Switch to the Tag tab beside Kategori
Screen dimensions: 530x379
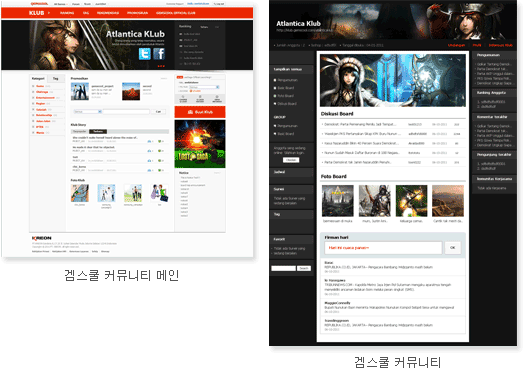55,78
